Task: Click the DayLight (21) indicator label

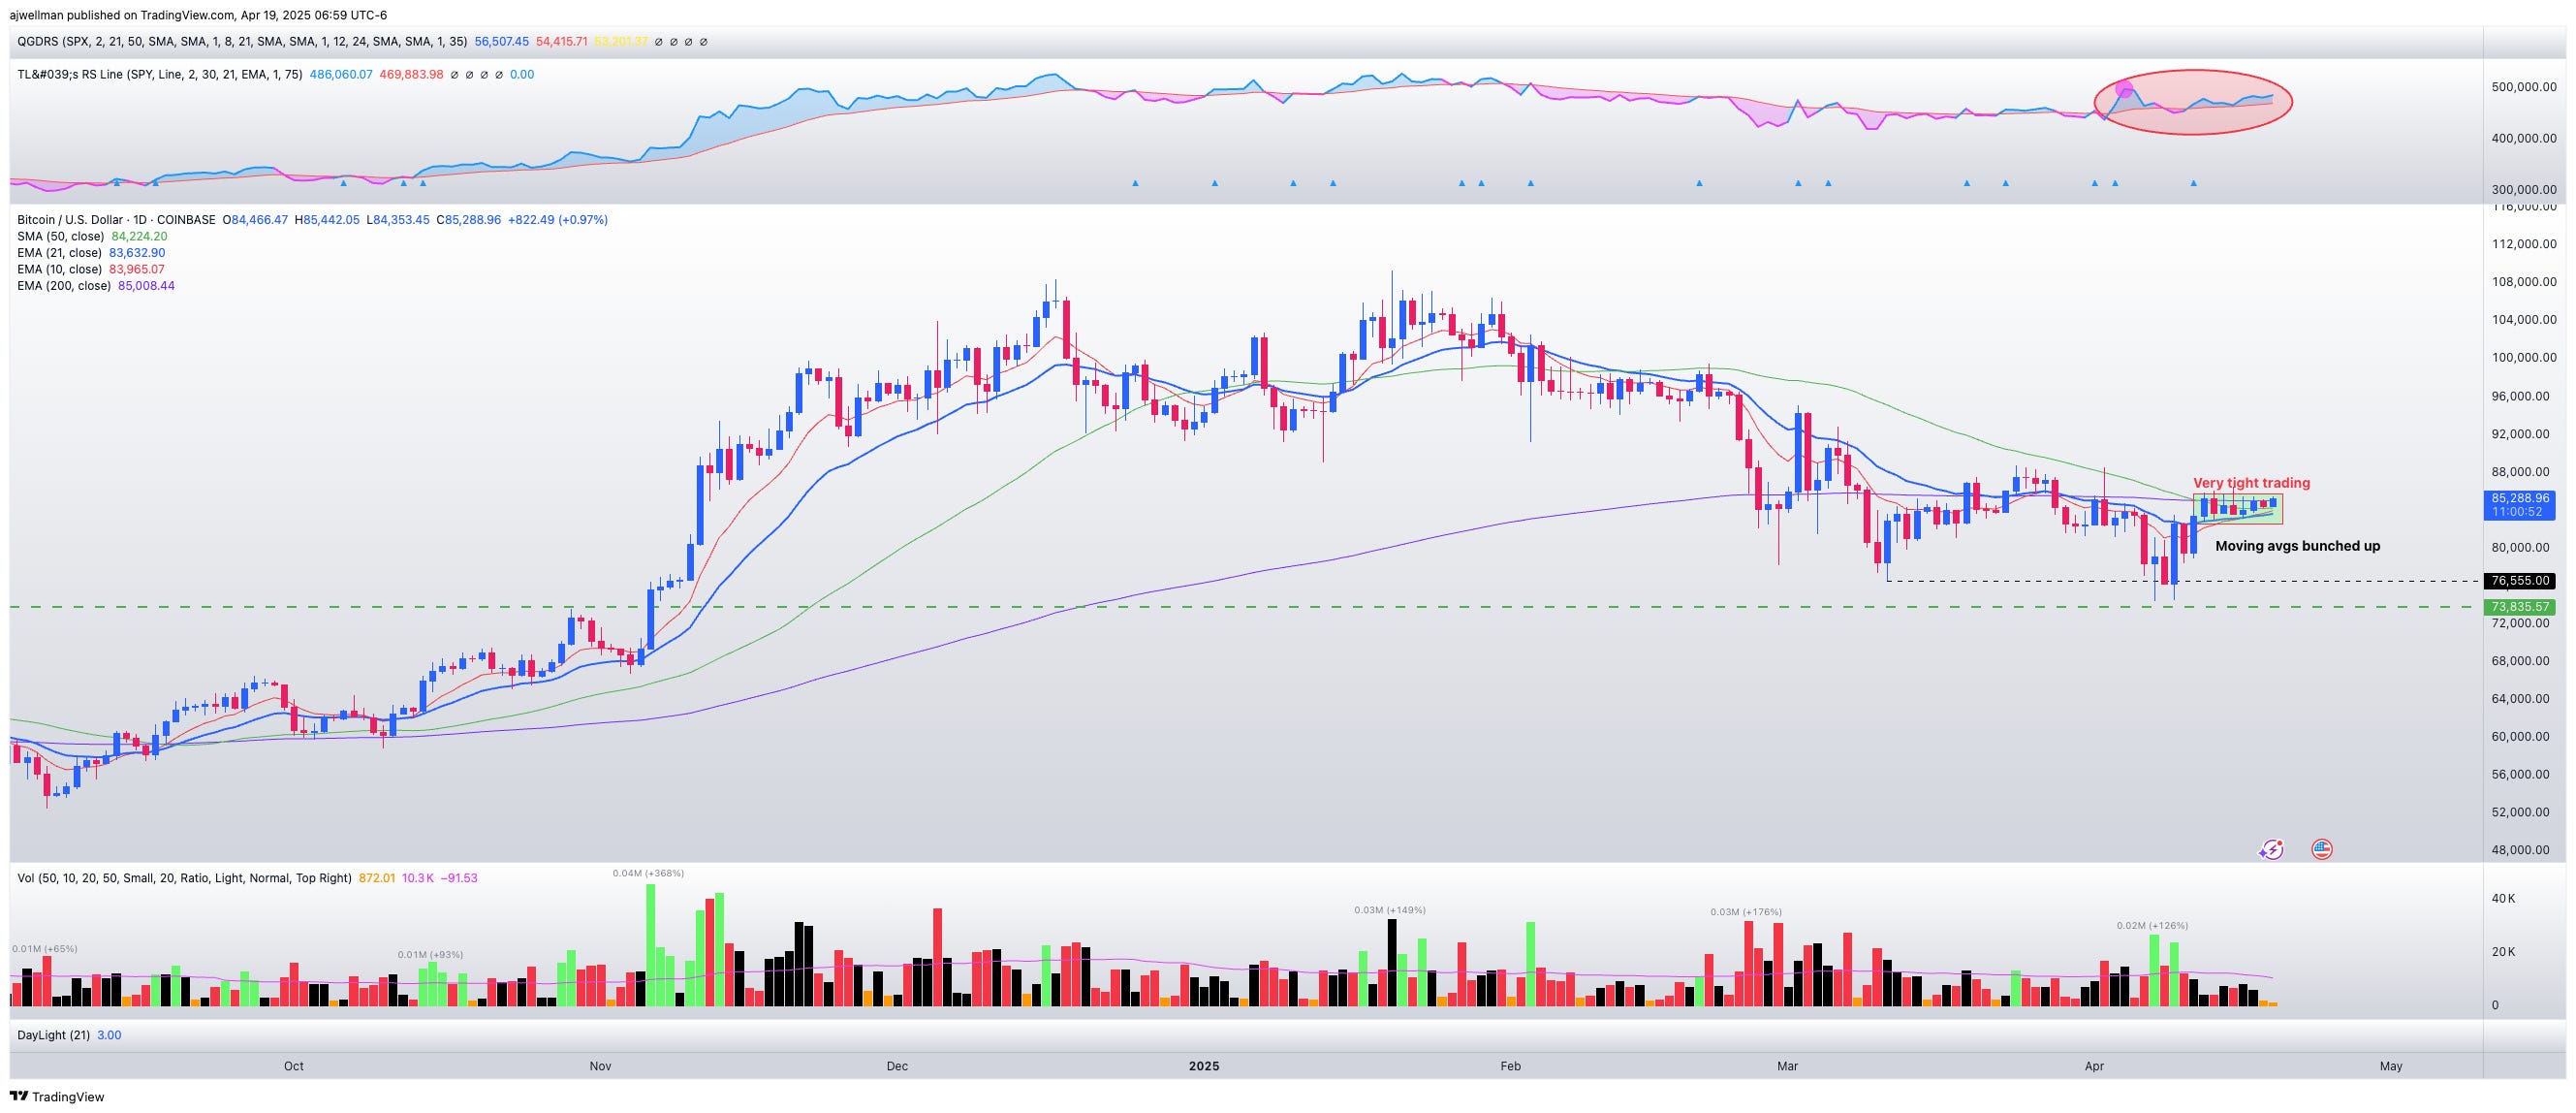Action: pyautogui.click(x=52, y=1035)
